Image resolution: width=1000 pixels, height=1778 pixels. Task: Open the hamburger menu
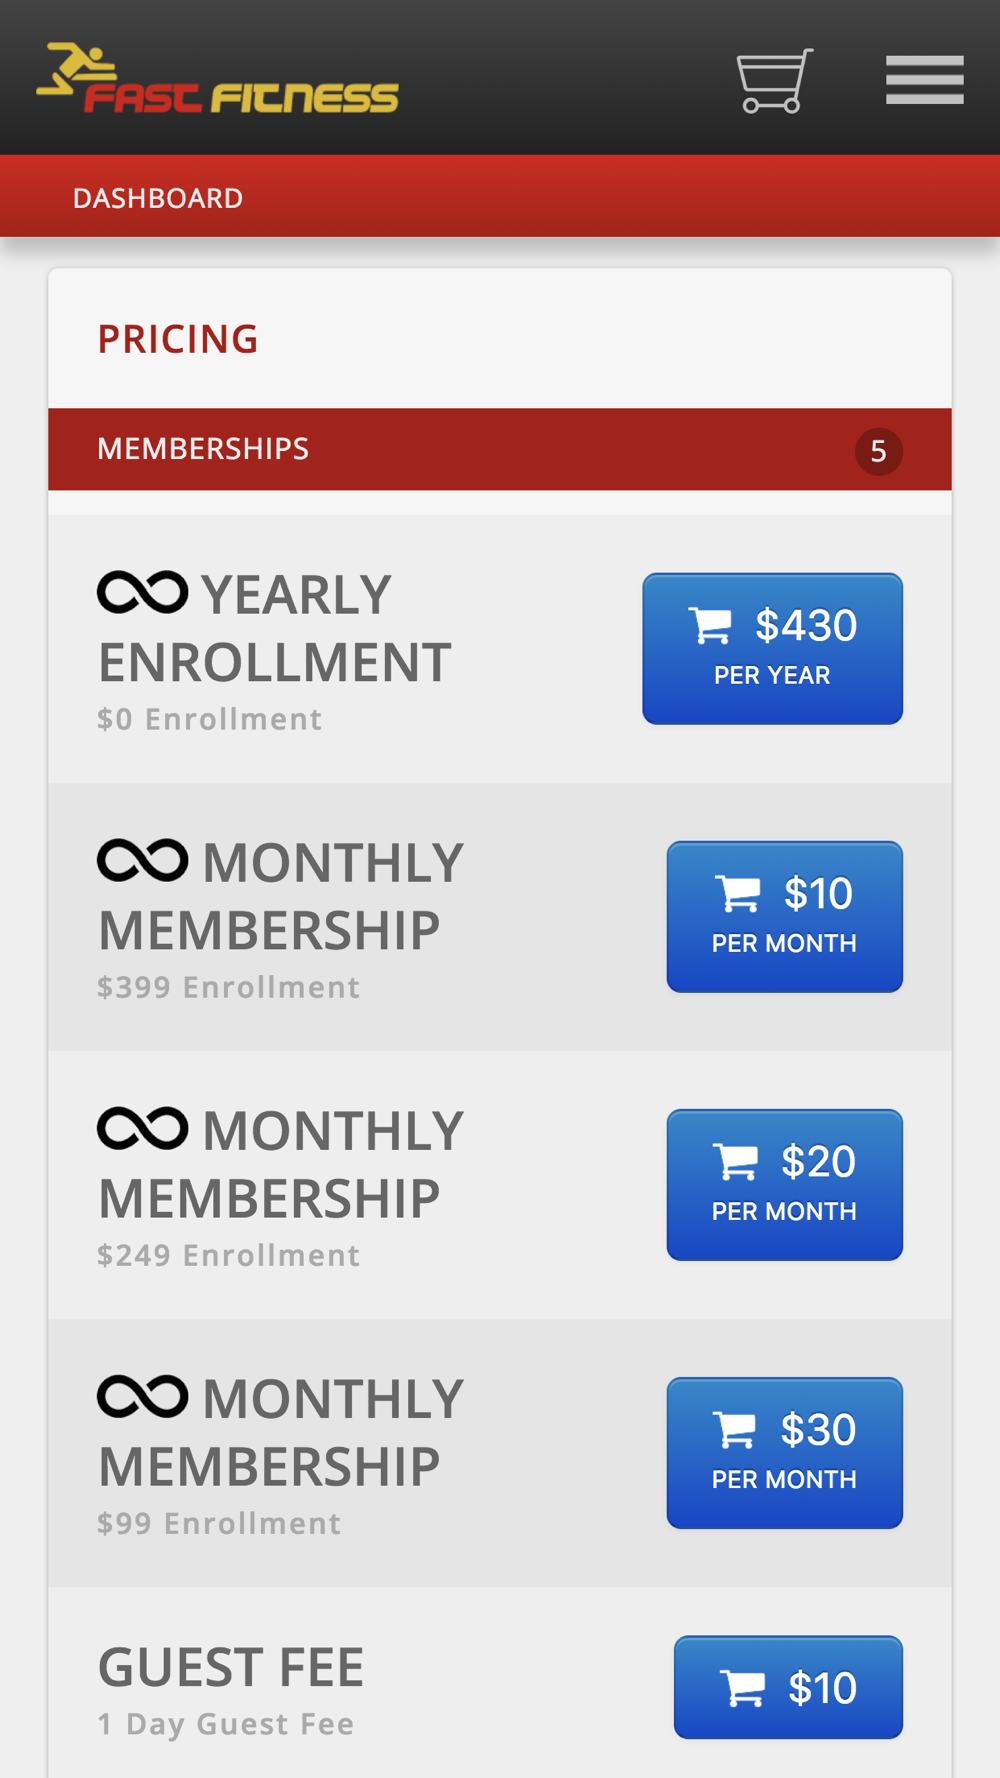[x=924, y=80]
